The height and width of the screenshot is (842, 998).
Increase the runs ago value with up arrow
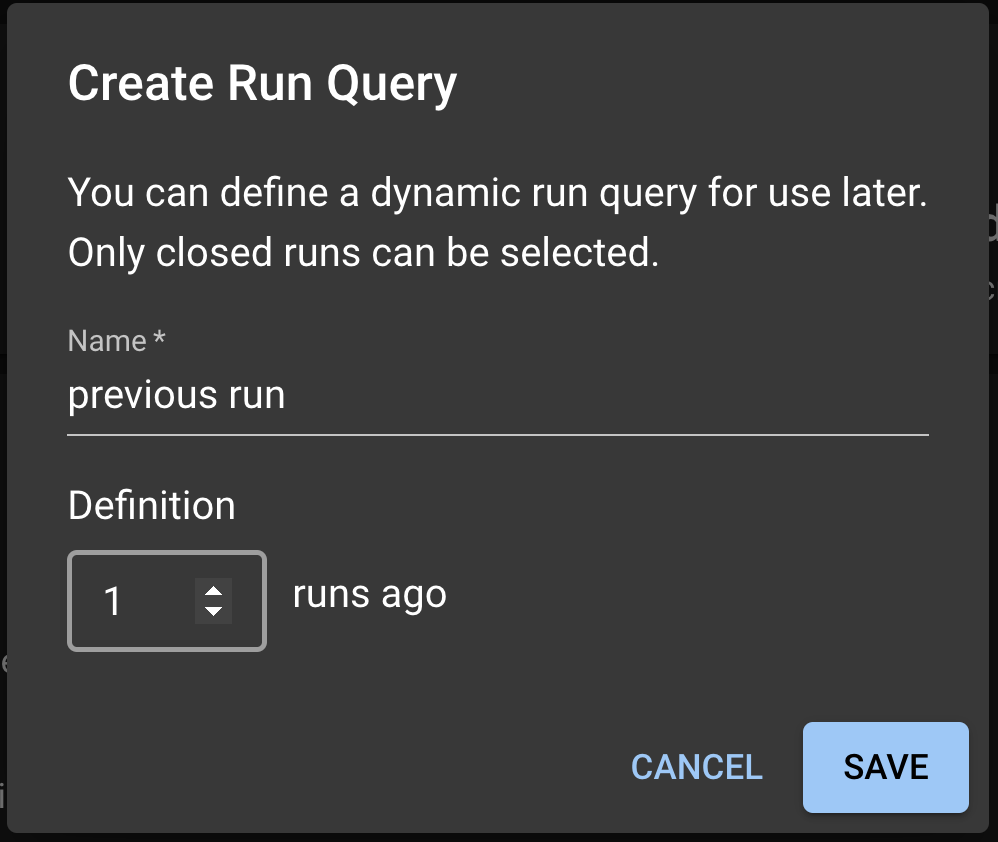(213, 590)
